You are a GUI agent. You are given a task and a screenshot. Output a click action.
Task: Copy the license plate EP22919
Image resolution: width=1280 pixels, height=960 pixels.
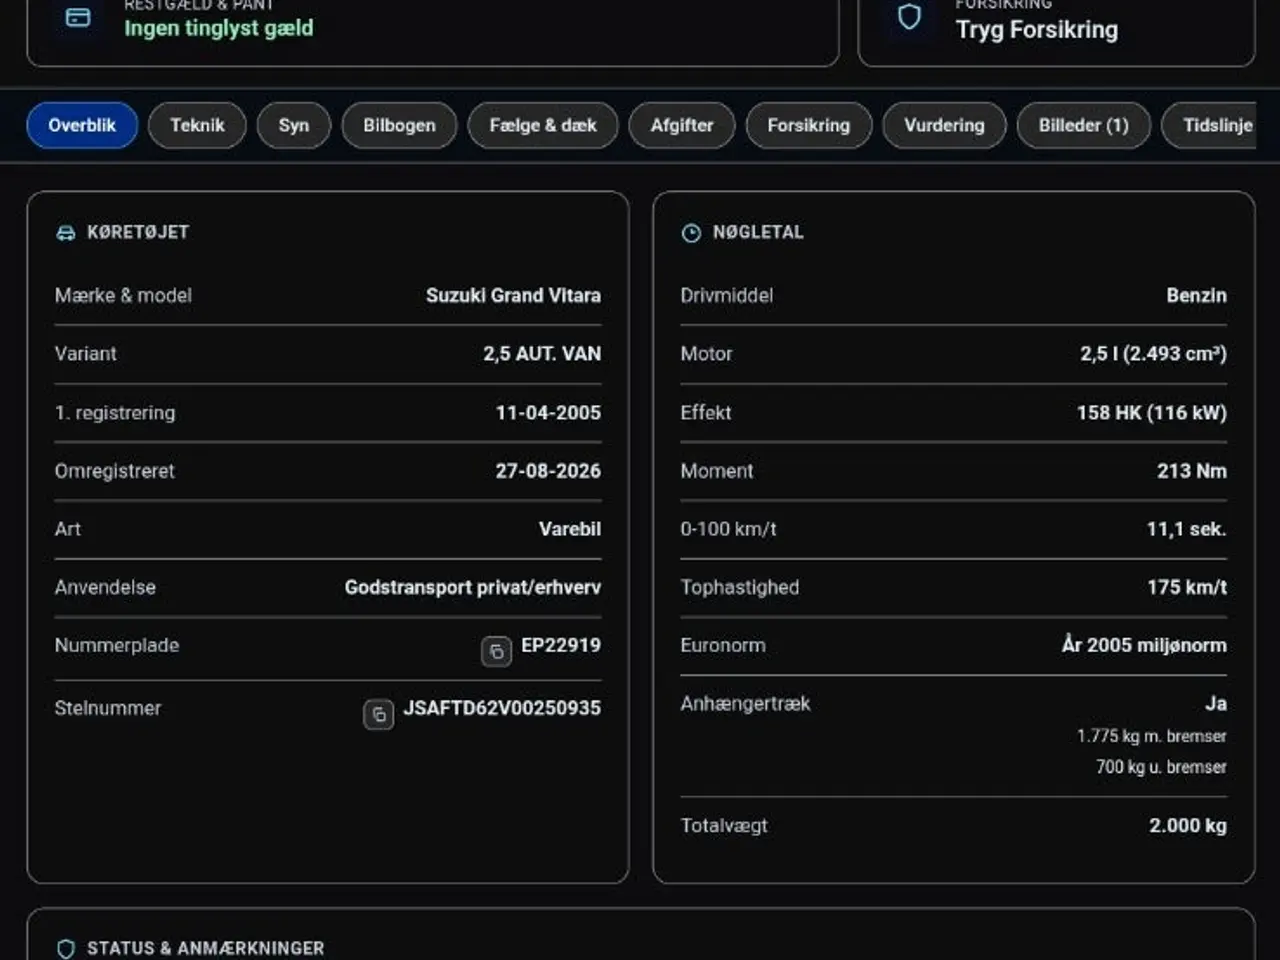[x=496, y=651]
